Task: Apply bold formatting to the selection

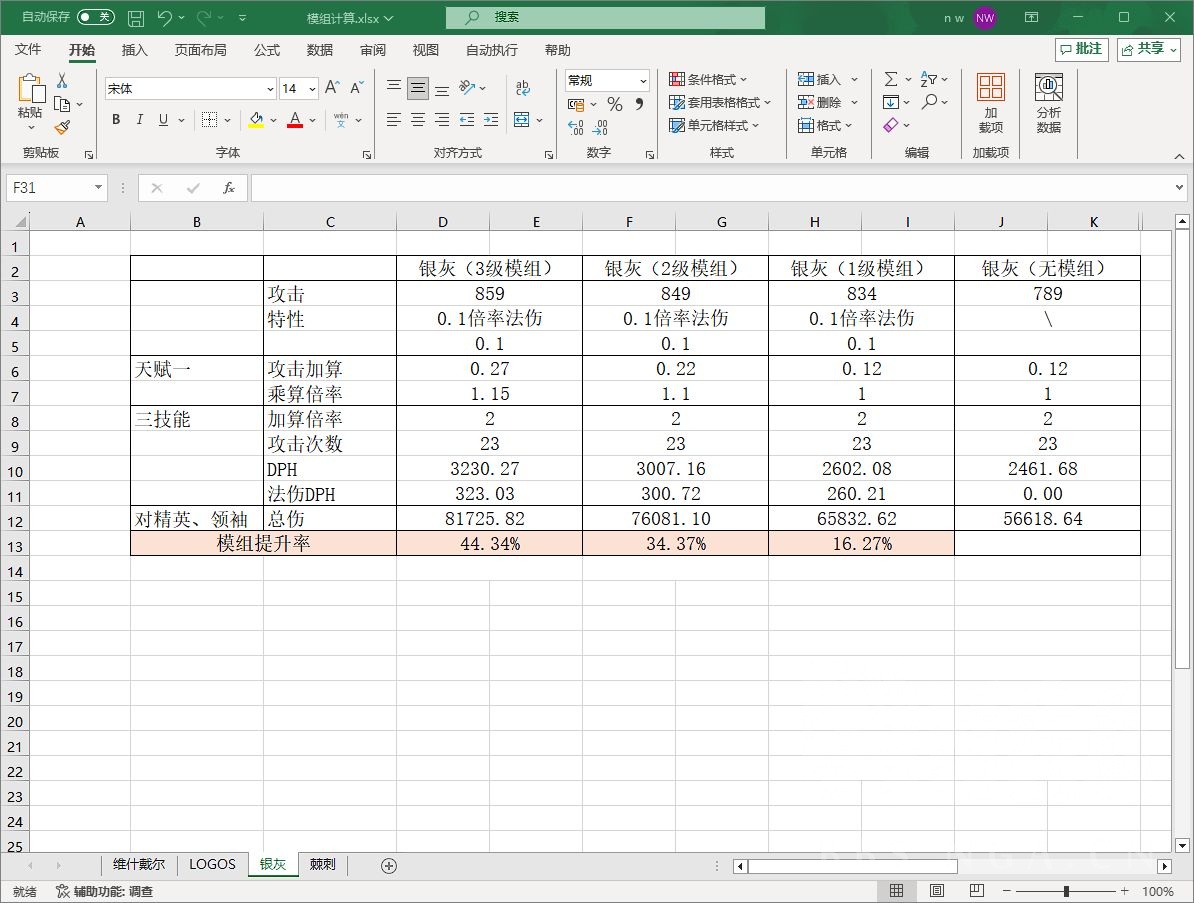Action: (116, 119)
